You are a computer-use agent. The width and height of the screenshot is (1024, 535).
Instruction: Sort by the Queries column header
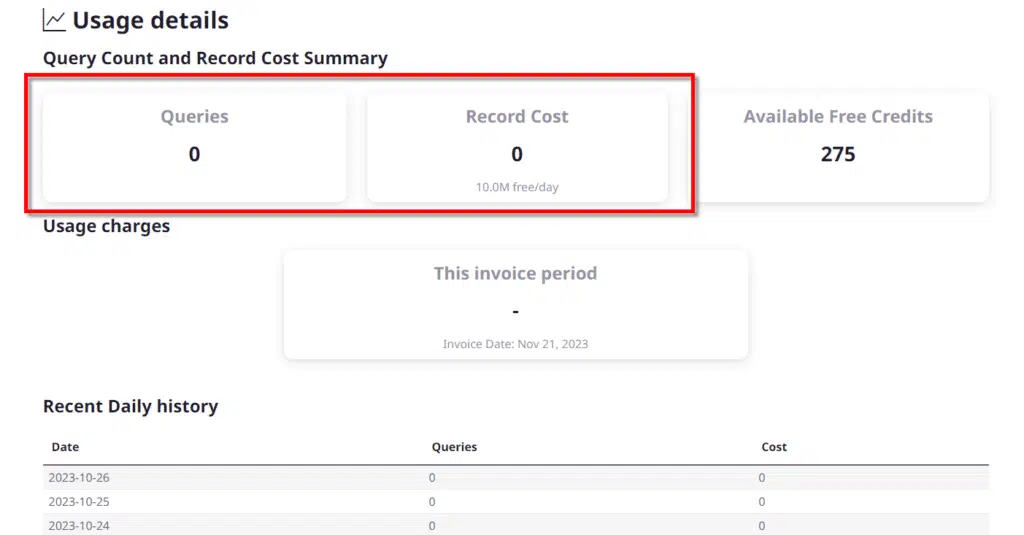[x=454, y=447]
